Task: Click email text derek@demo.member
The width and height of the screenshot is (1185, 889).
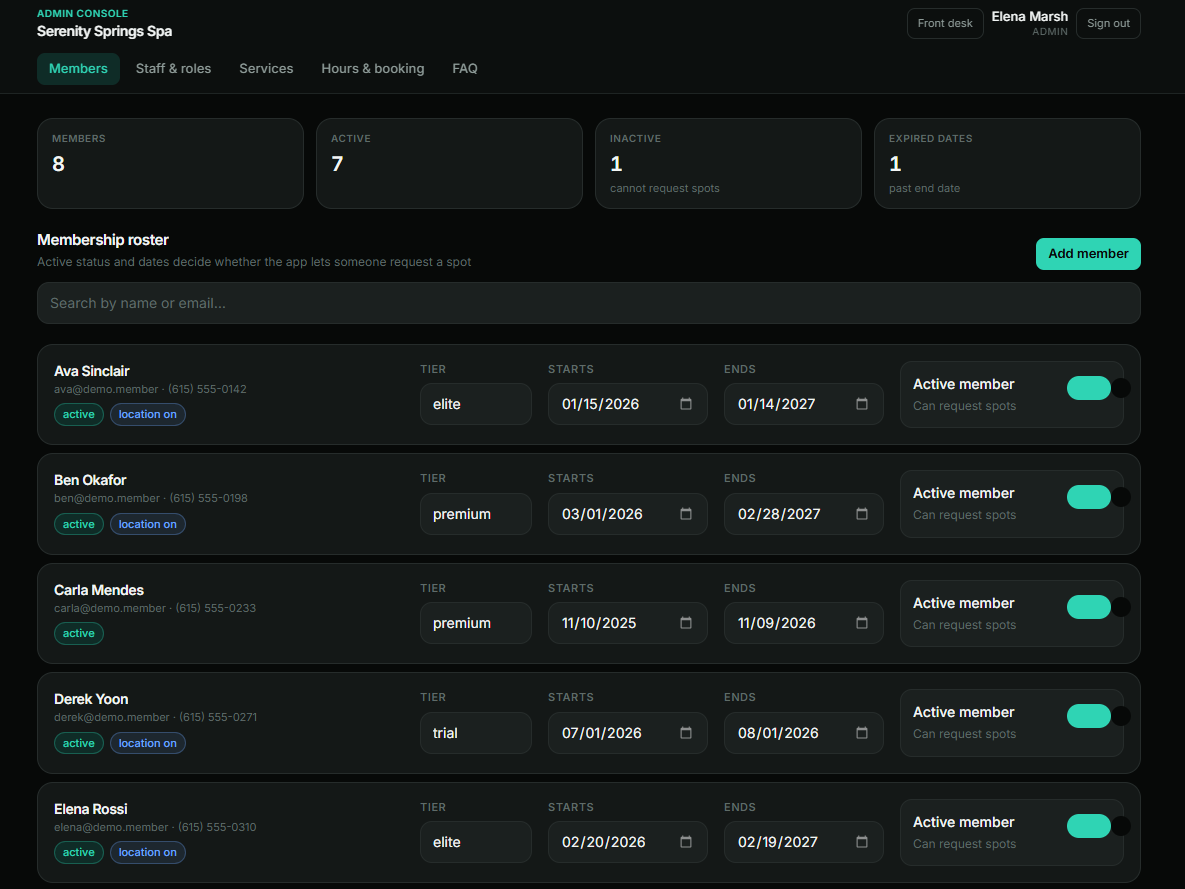Action: pos(112,717)
